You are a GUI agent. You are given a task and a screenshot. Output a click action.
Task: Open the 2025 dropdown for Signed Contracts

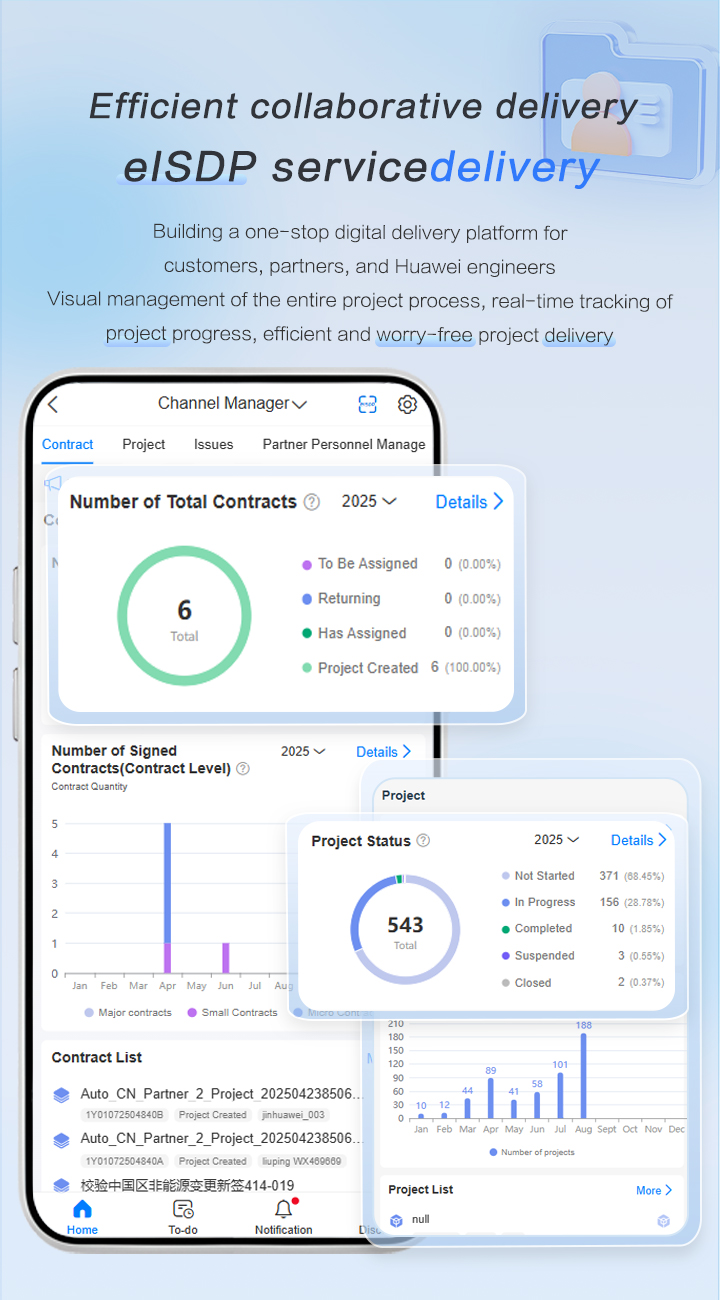click(303, 751)
